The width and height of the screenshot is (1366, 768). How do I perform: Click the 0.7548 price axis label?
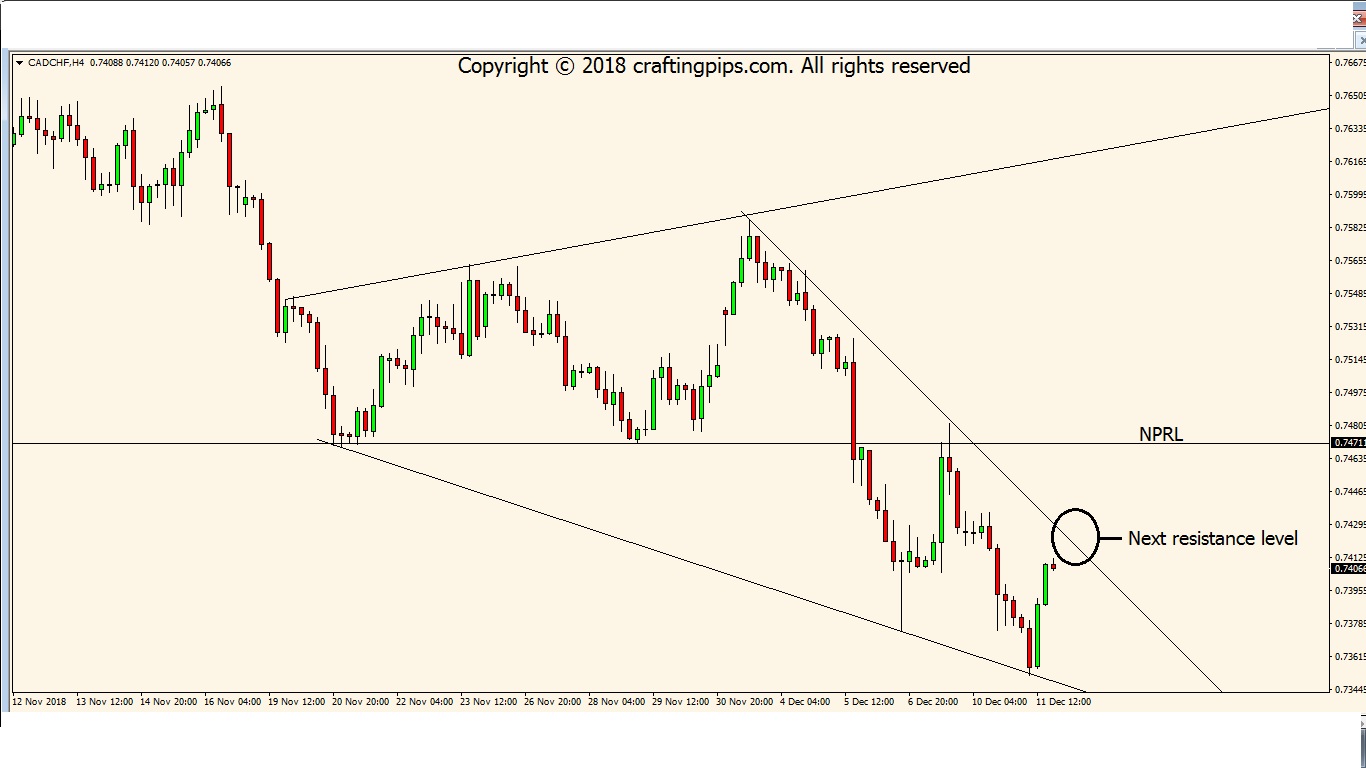[x=1350, y=294]
